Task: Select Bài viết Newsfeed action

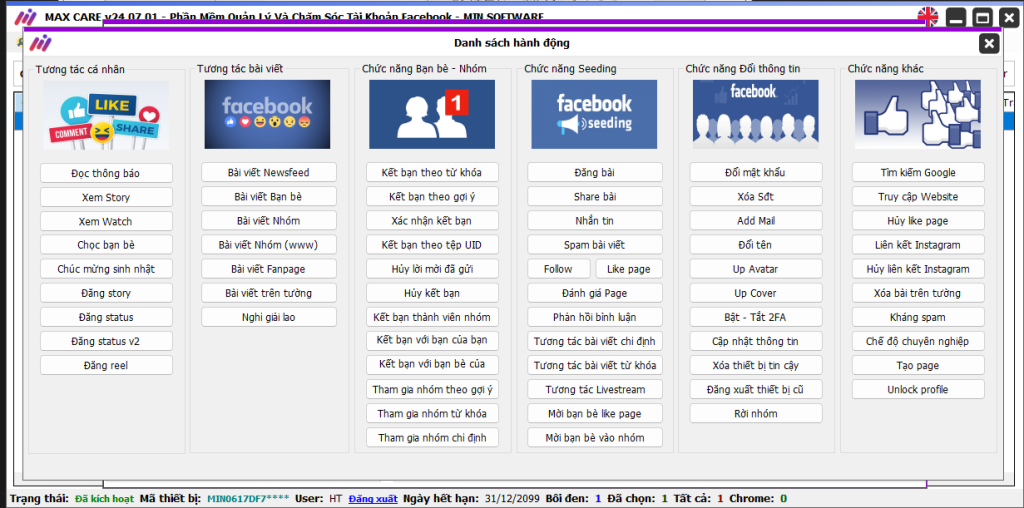Action: click(268, 172)
